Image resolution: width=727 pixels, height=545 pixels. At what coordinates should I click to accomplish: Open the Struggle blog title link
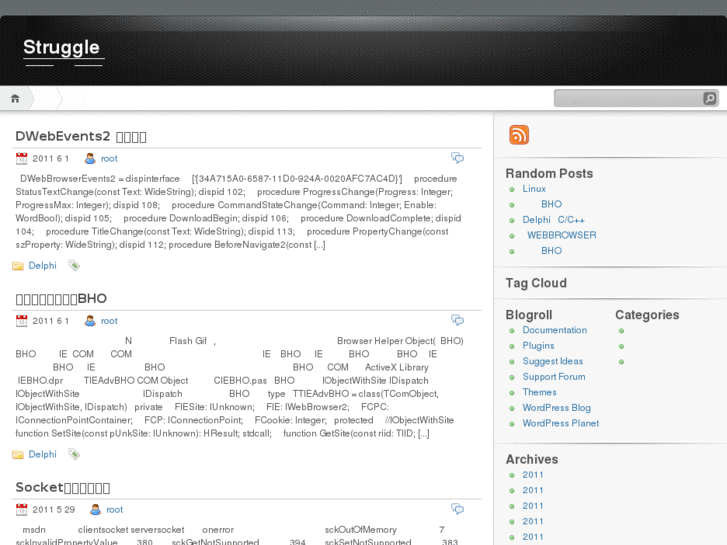pyautogui.click(x=61, y=47)
